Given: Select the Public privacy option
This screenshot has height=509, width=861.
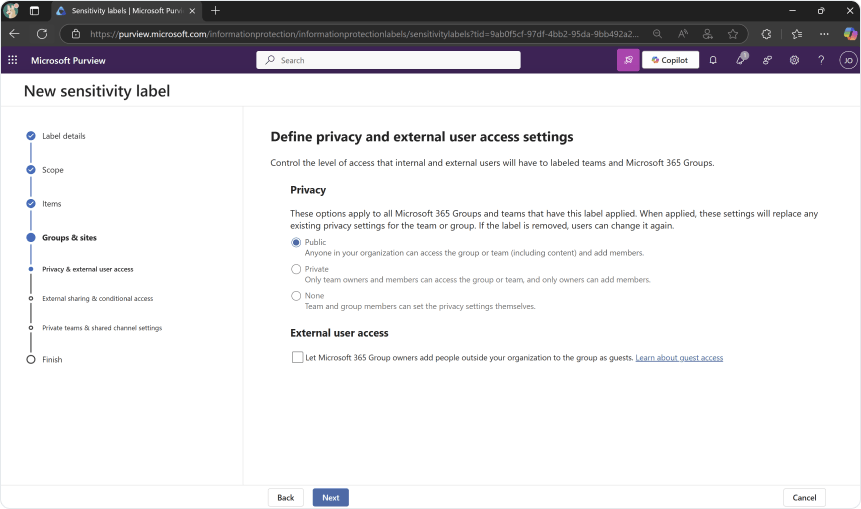Looking at the screenshot, I should coord(296,242).
